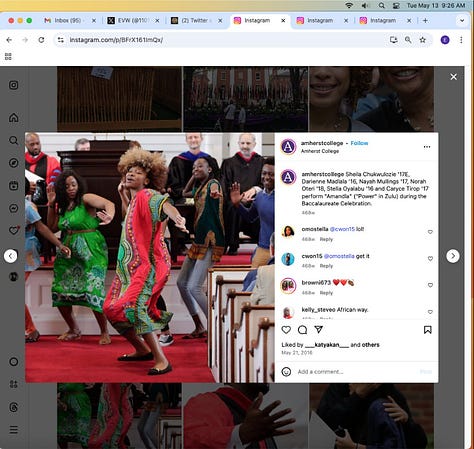Open Wi-Fi menu in menu bar
Screen dimensions: 474x449
(349, 6)
